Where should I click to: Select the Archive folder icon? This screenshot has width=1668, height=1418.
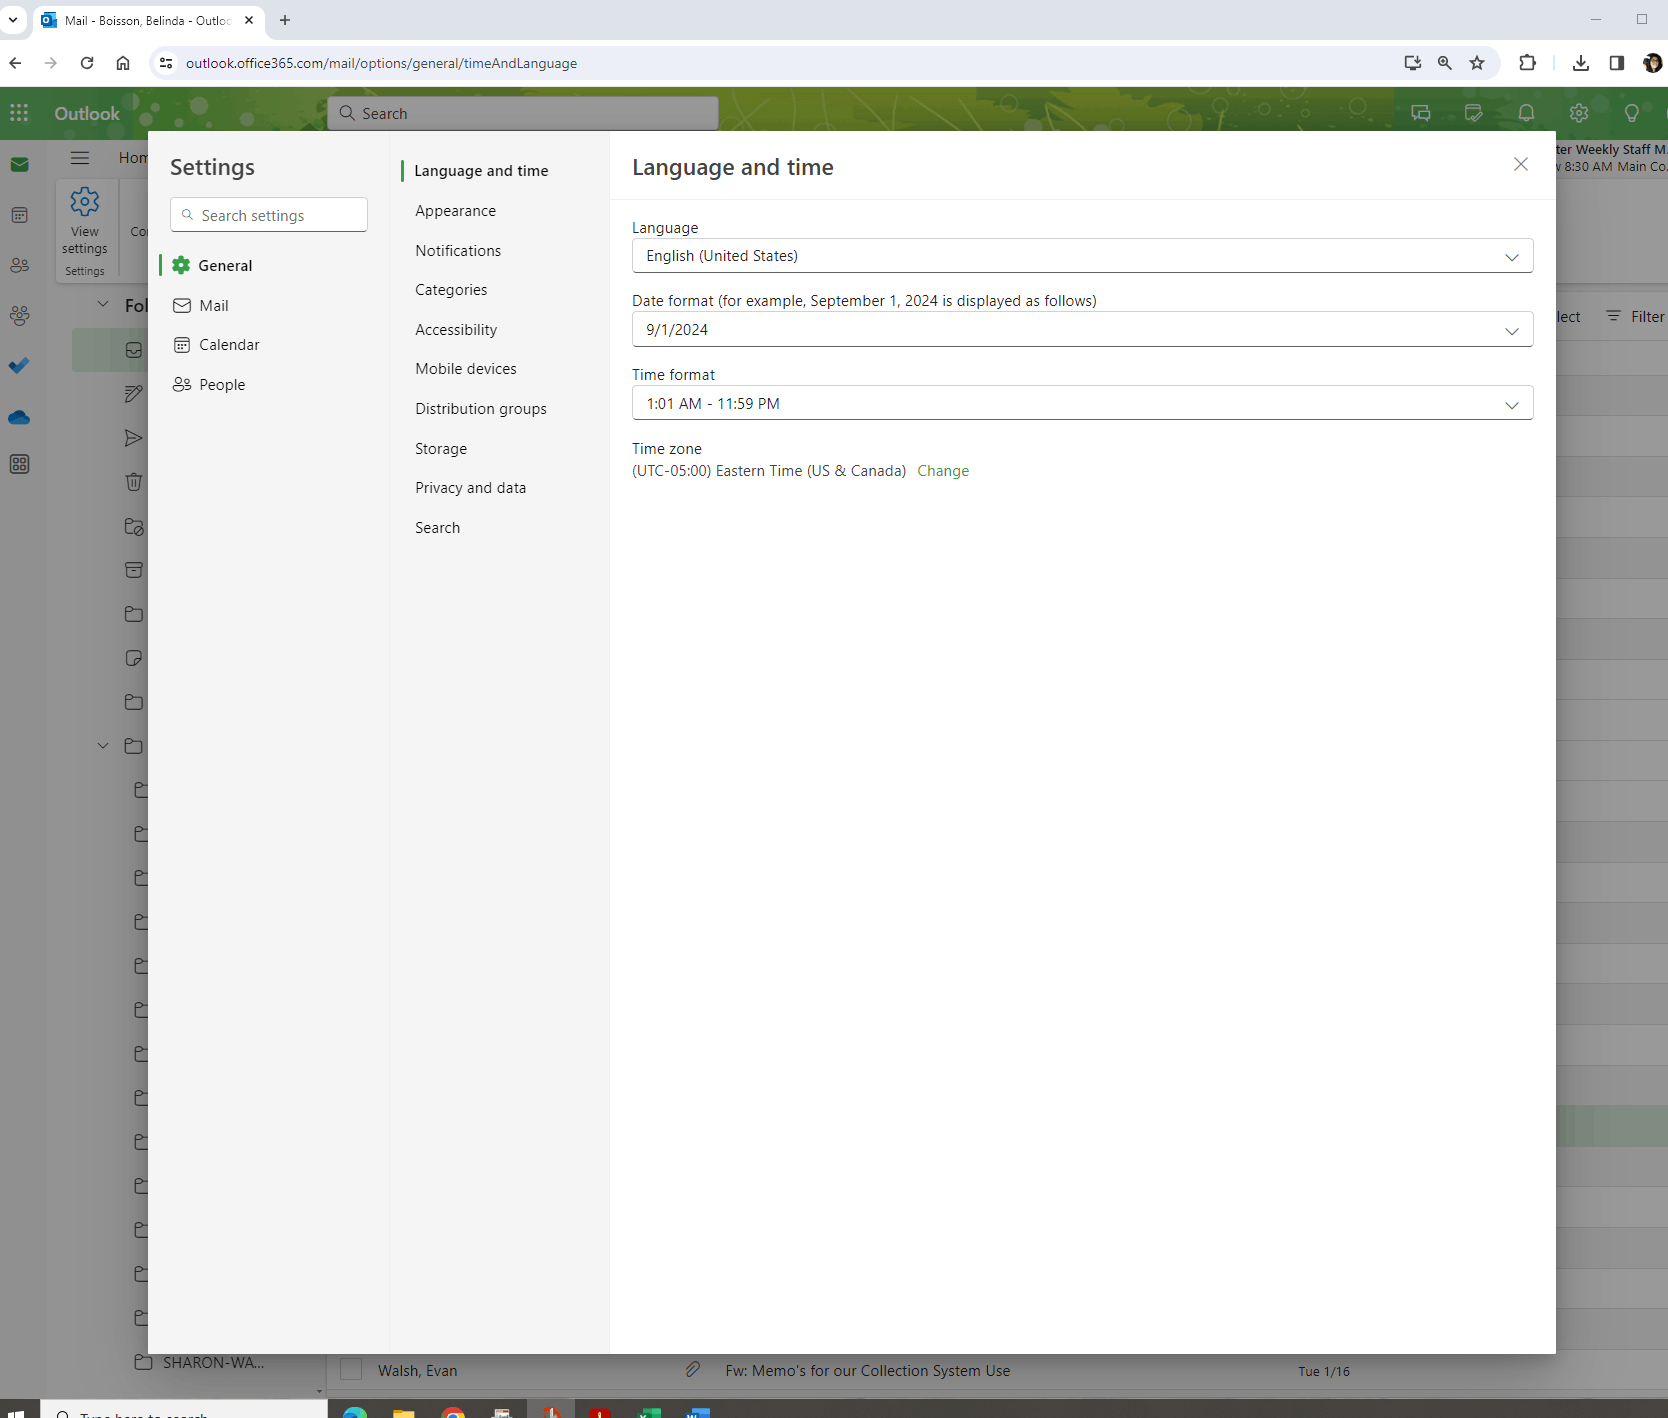(x=133, y=570)
